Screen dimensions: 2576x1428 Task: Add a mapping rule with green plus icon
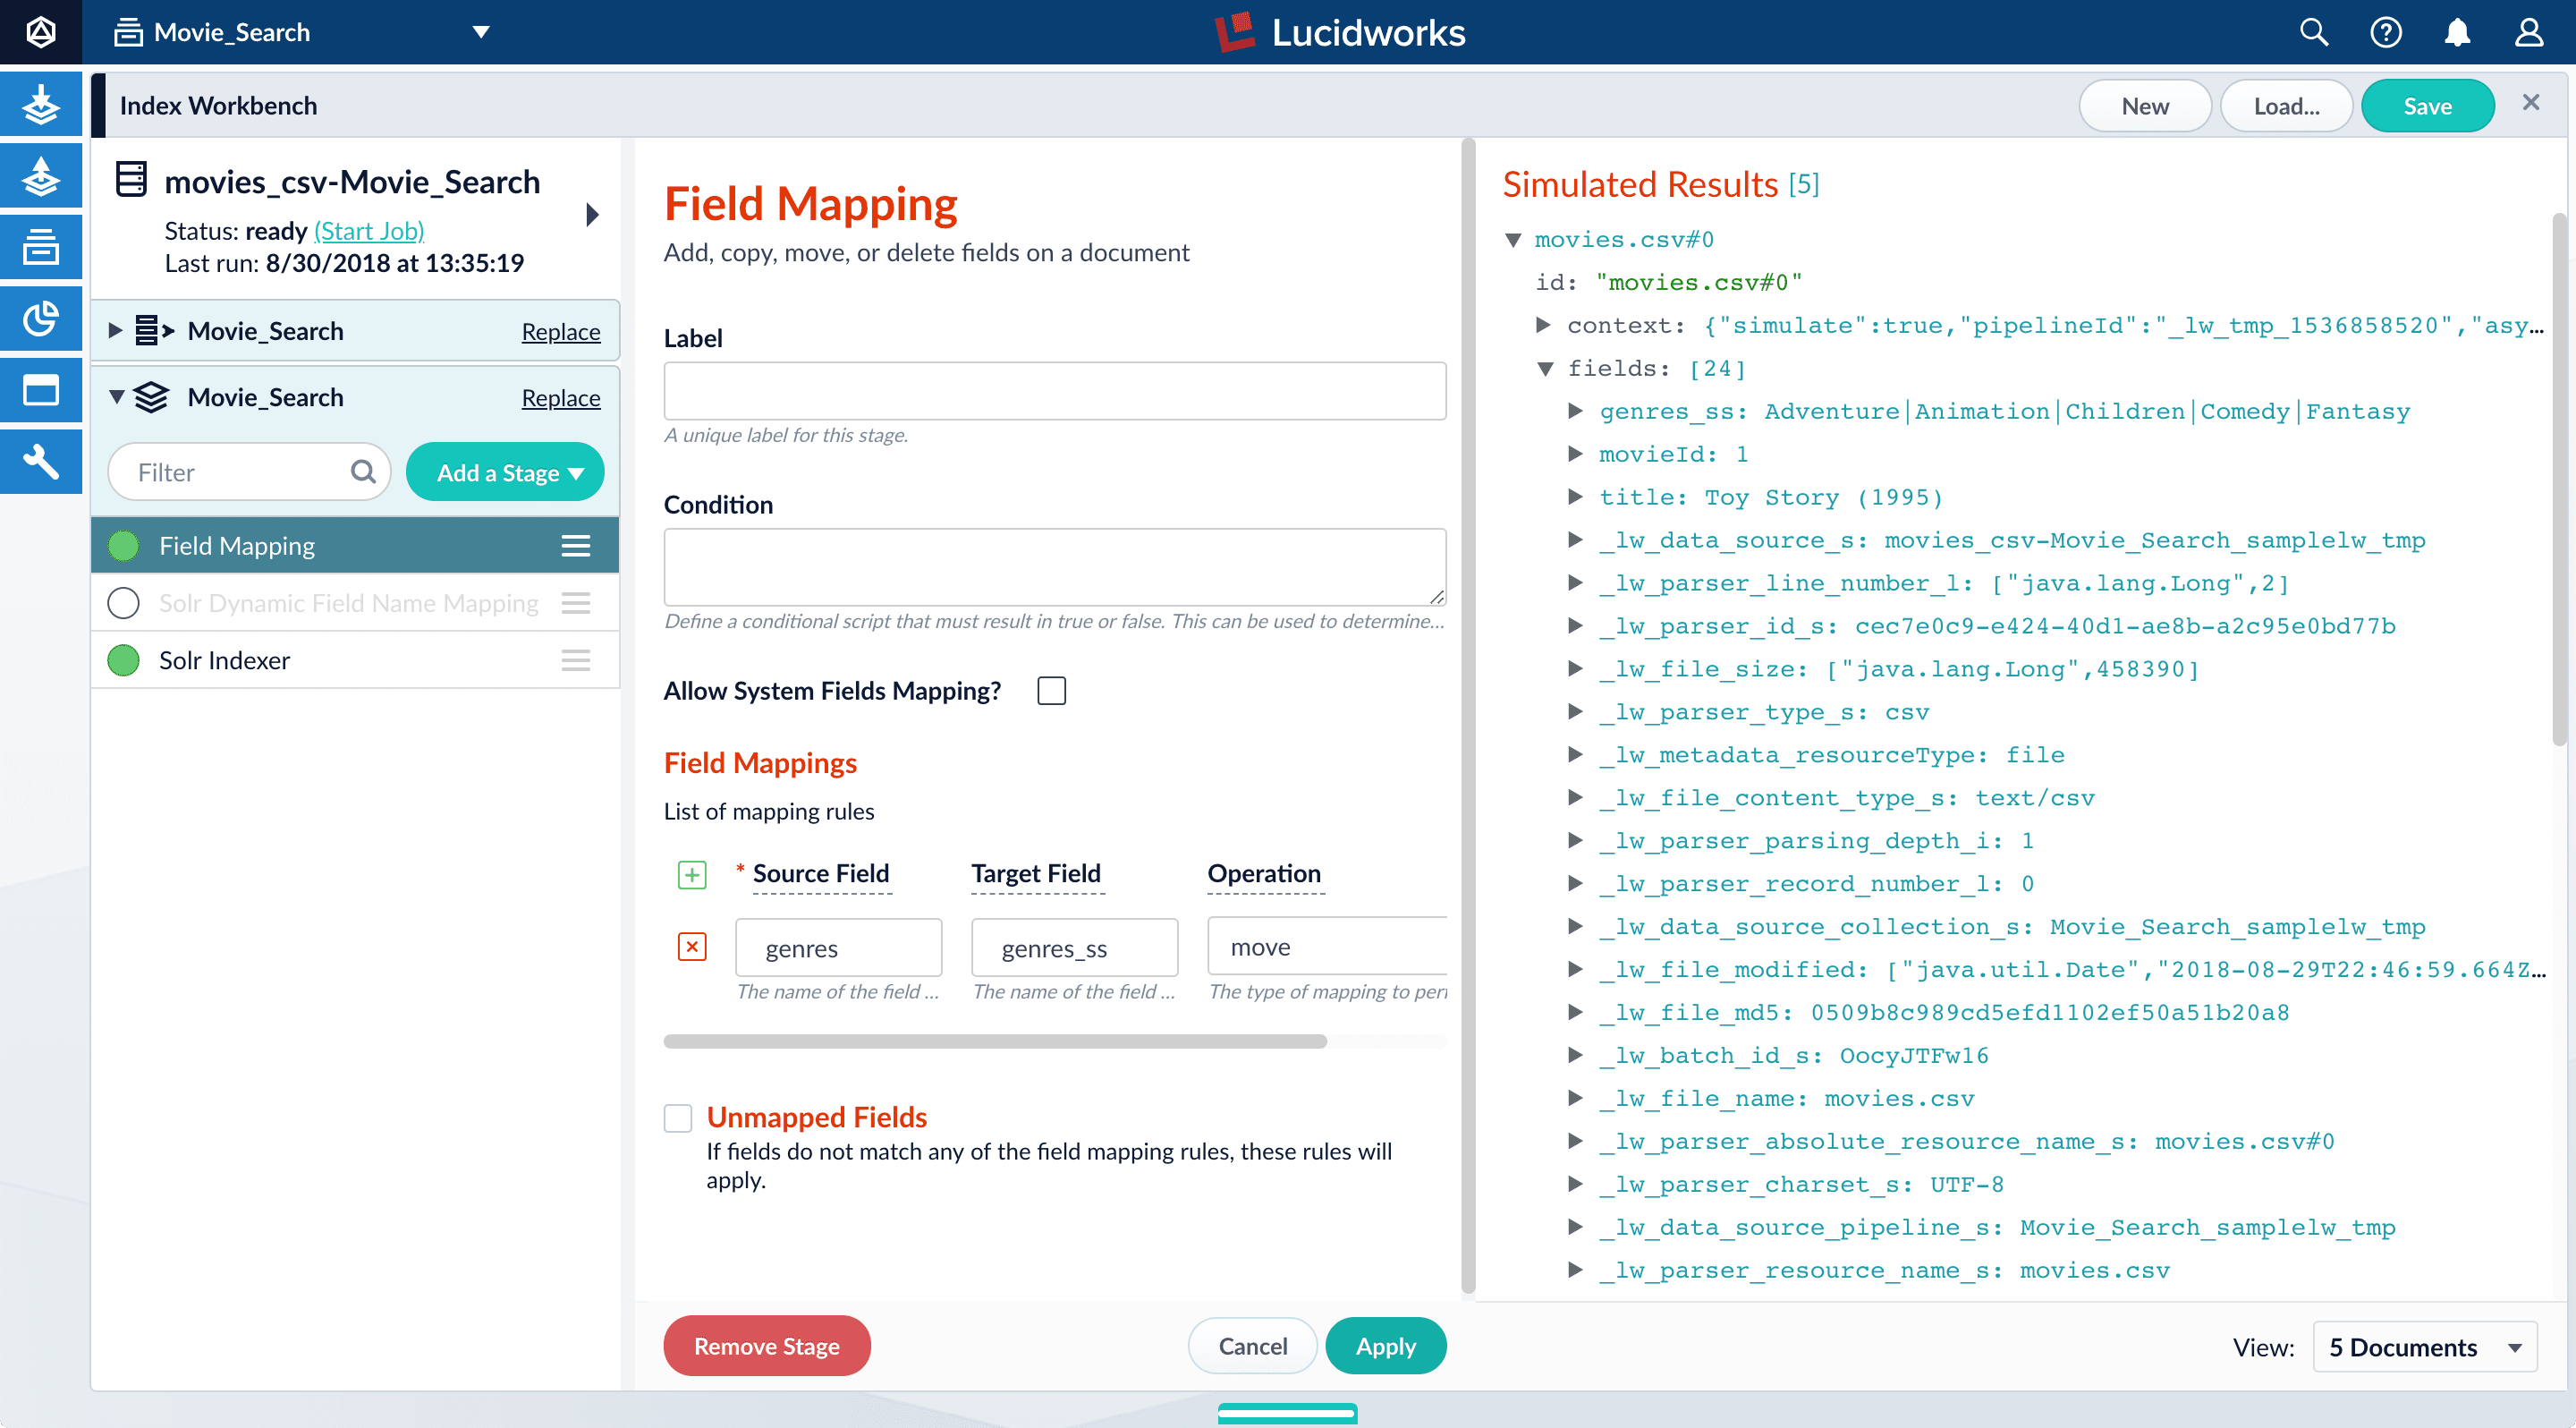pos(692,875)
